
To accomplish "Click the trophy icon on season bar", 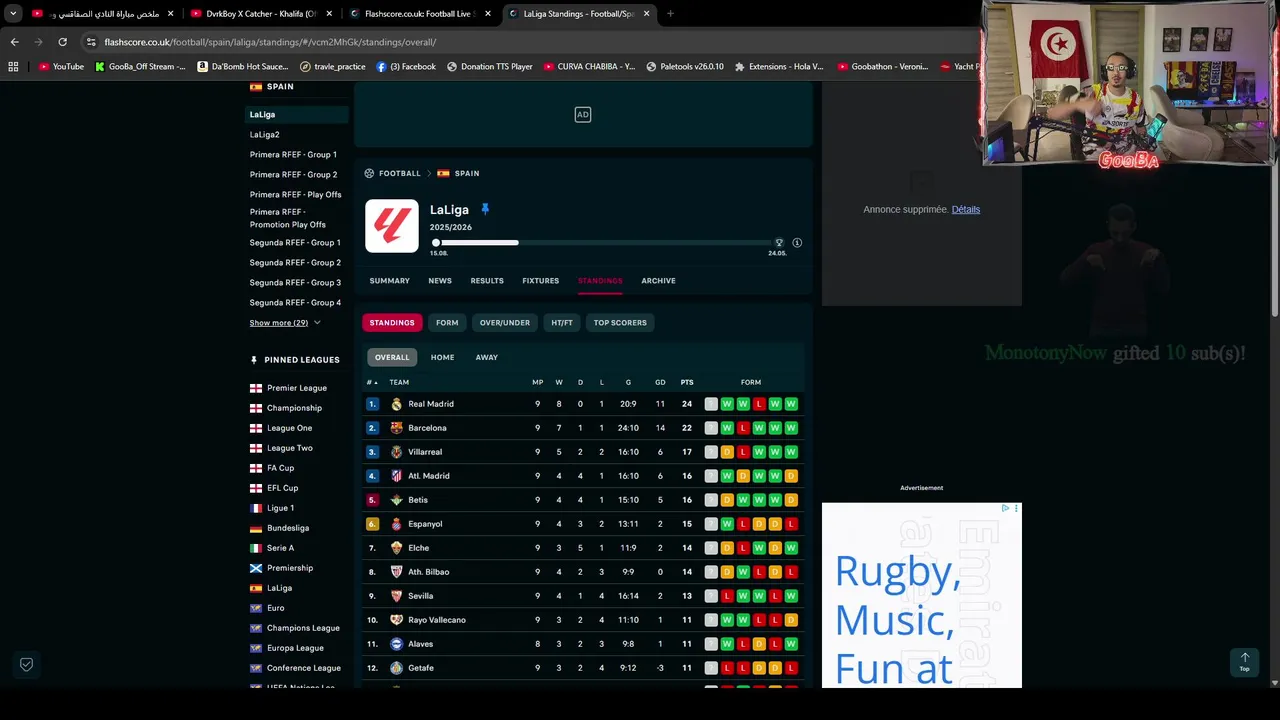I will click(779, 243).
